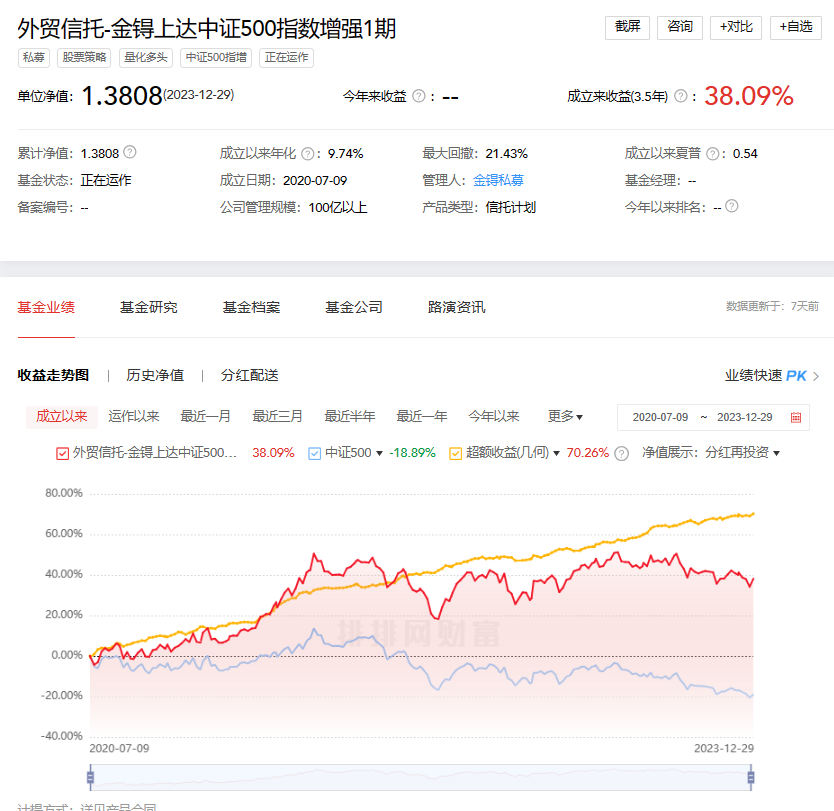Click the start date 2020-07-09 field
This screenshot has height=811, width=834.
pyautogui.click(x=660, y=417)
